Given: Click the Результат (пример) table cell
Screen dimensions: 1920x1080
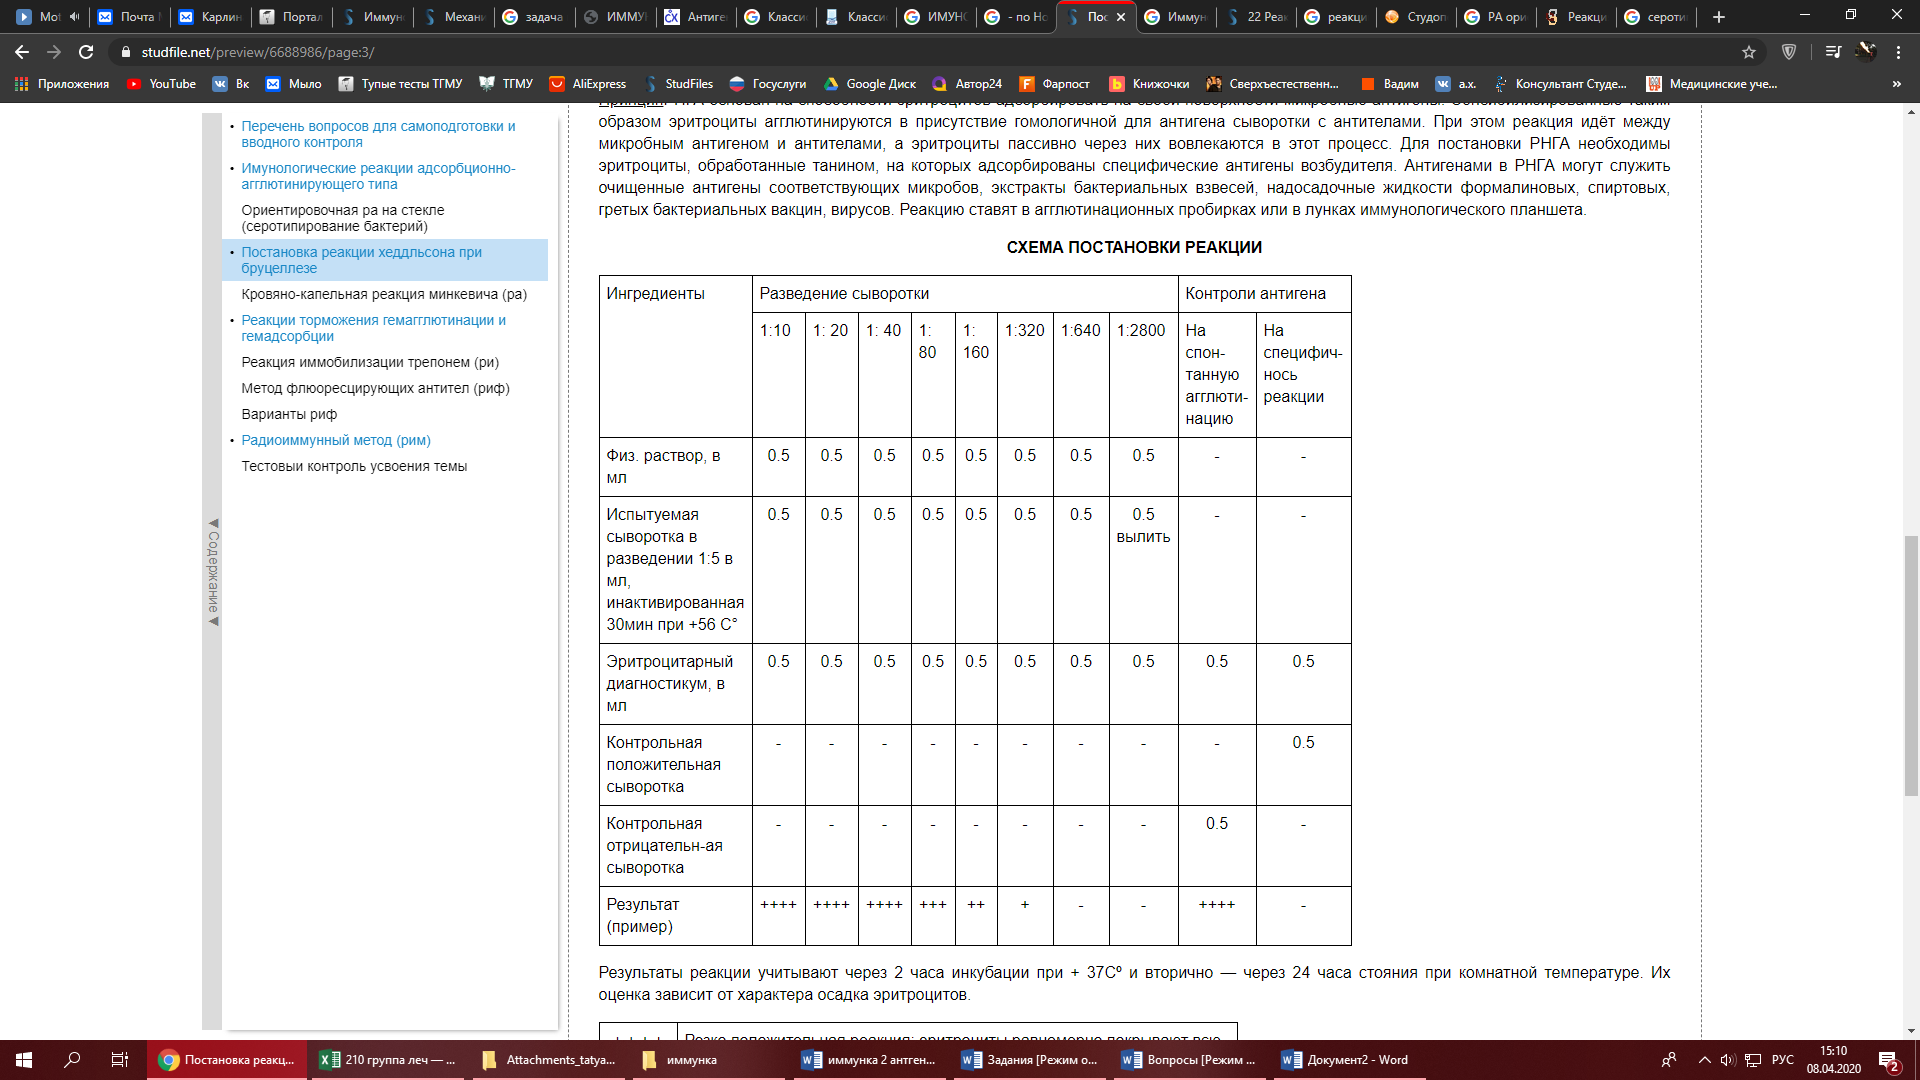Looking at the screenshot, I should point(676,915).
